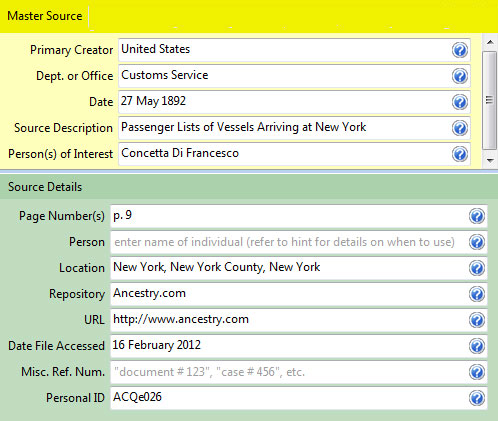Click the Primary Creator label

click(72, 50)
